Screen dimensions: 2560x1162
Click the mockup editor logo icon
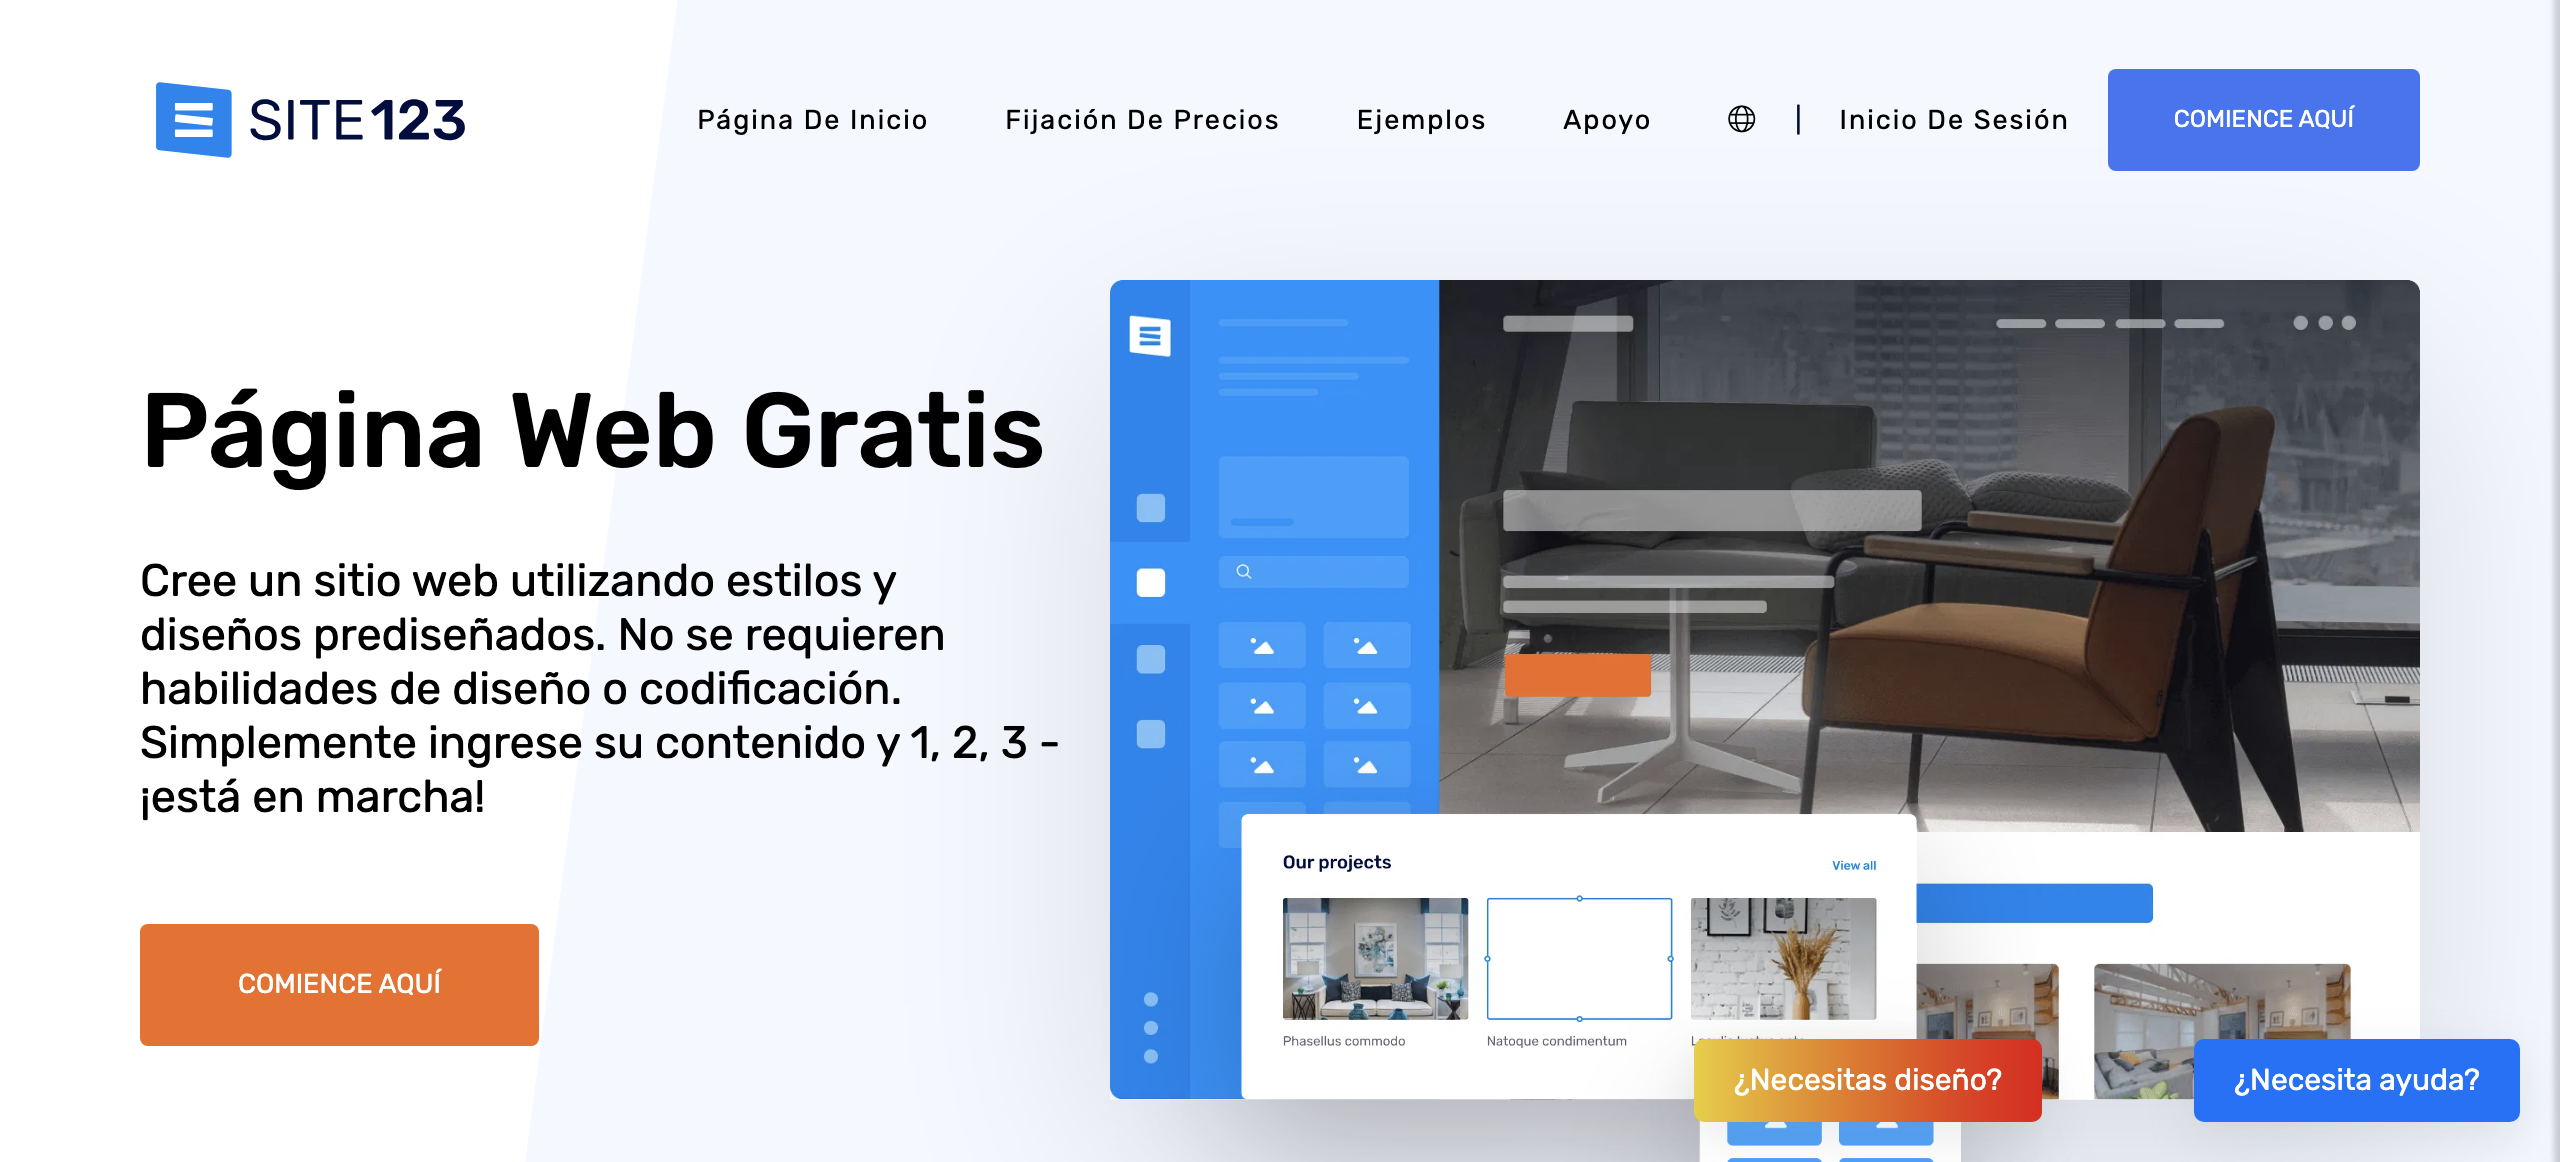pyautogui.click(x=1150, y=335)
